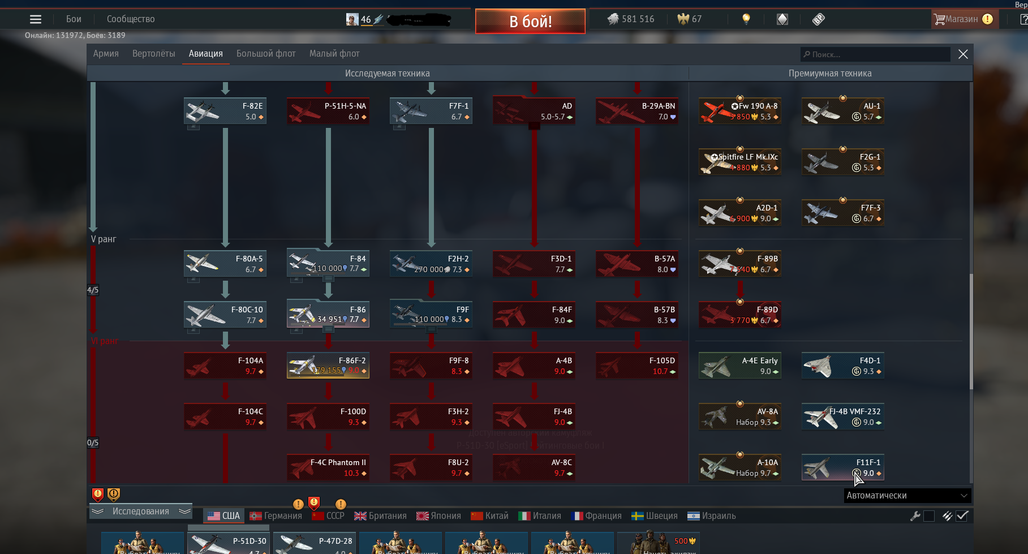
Task: Toggle the checkbox next to wrench icon
Action: coord(928,516)
